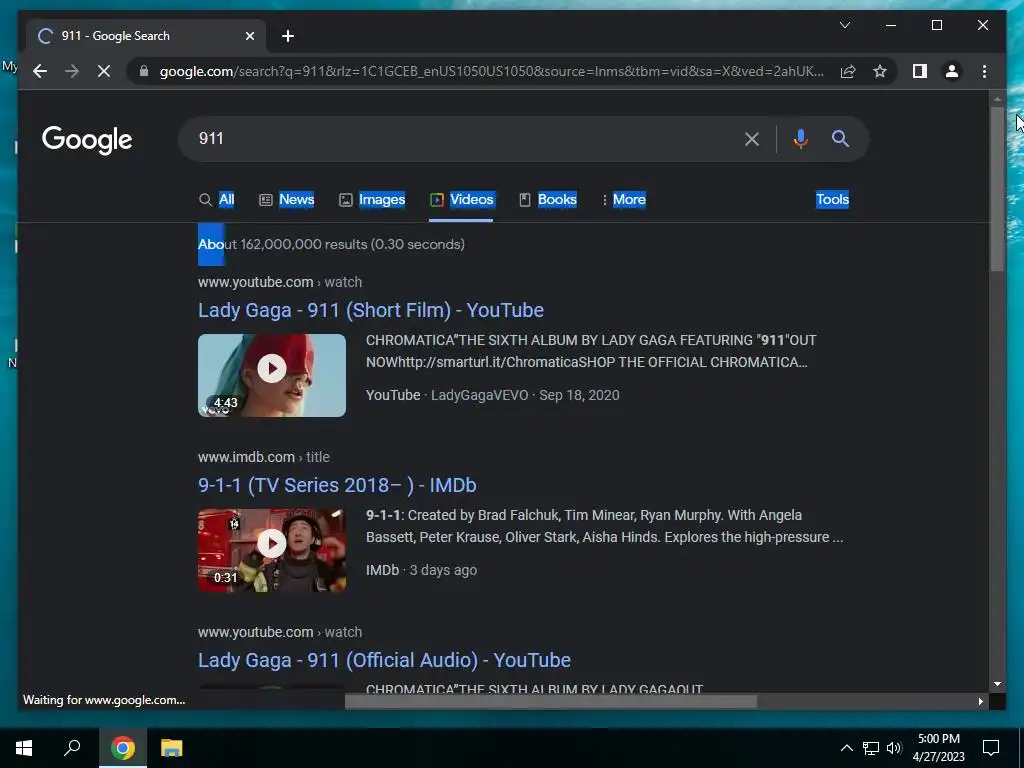Open Lady Gaga 911 Official Audio link
The width and height of the screenshot is (1024, 768).
(x=384, y=660)
